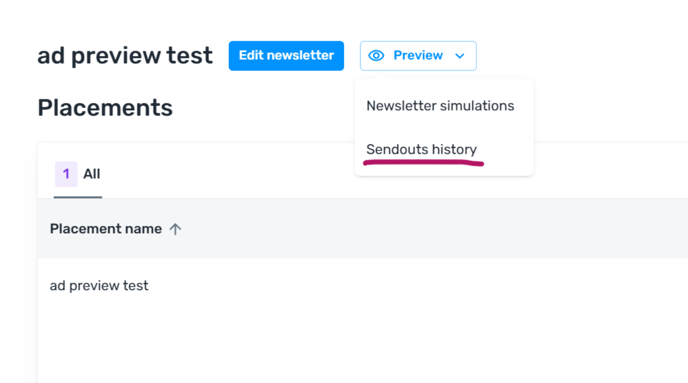The height and width of the screenshot is (383, 688).
Task: Click the eye icon in Preview button
Action: pyautogui.click(x=376, y=56)
